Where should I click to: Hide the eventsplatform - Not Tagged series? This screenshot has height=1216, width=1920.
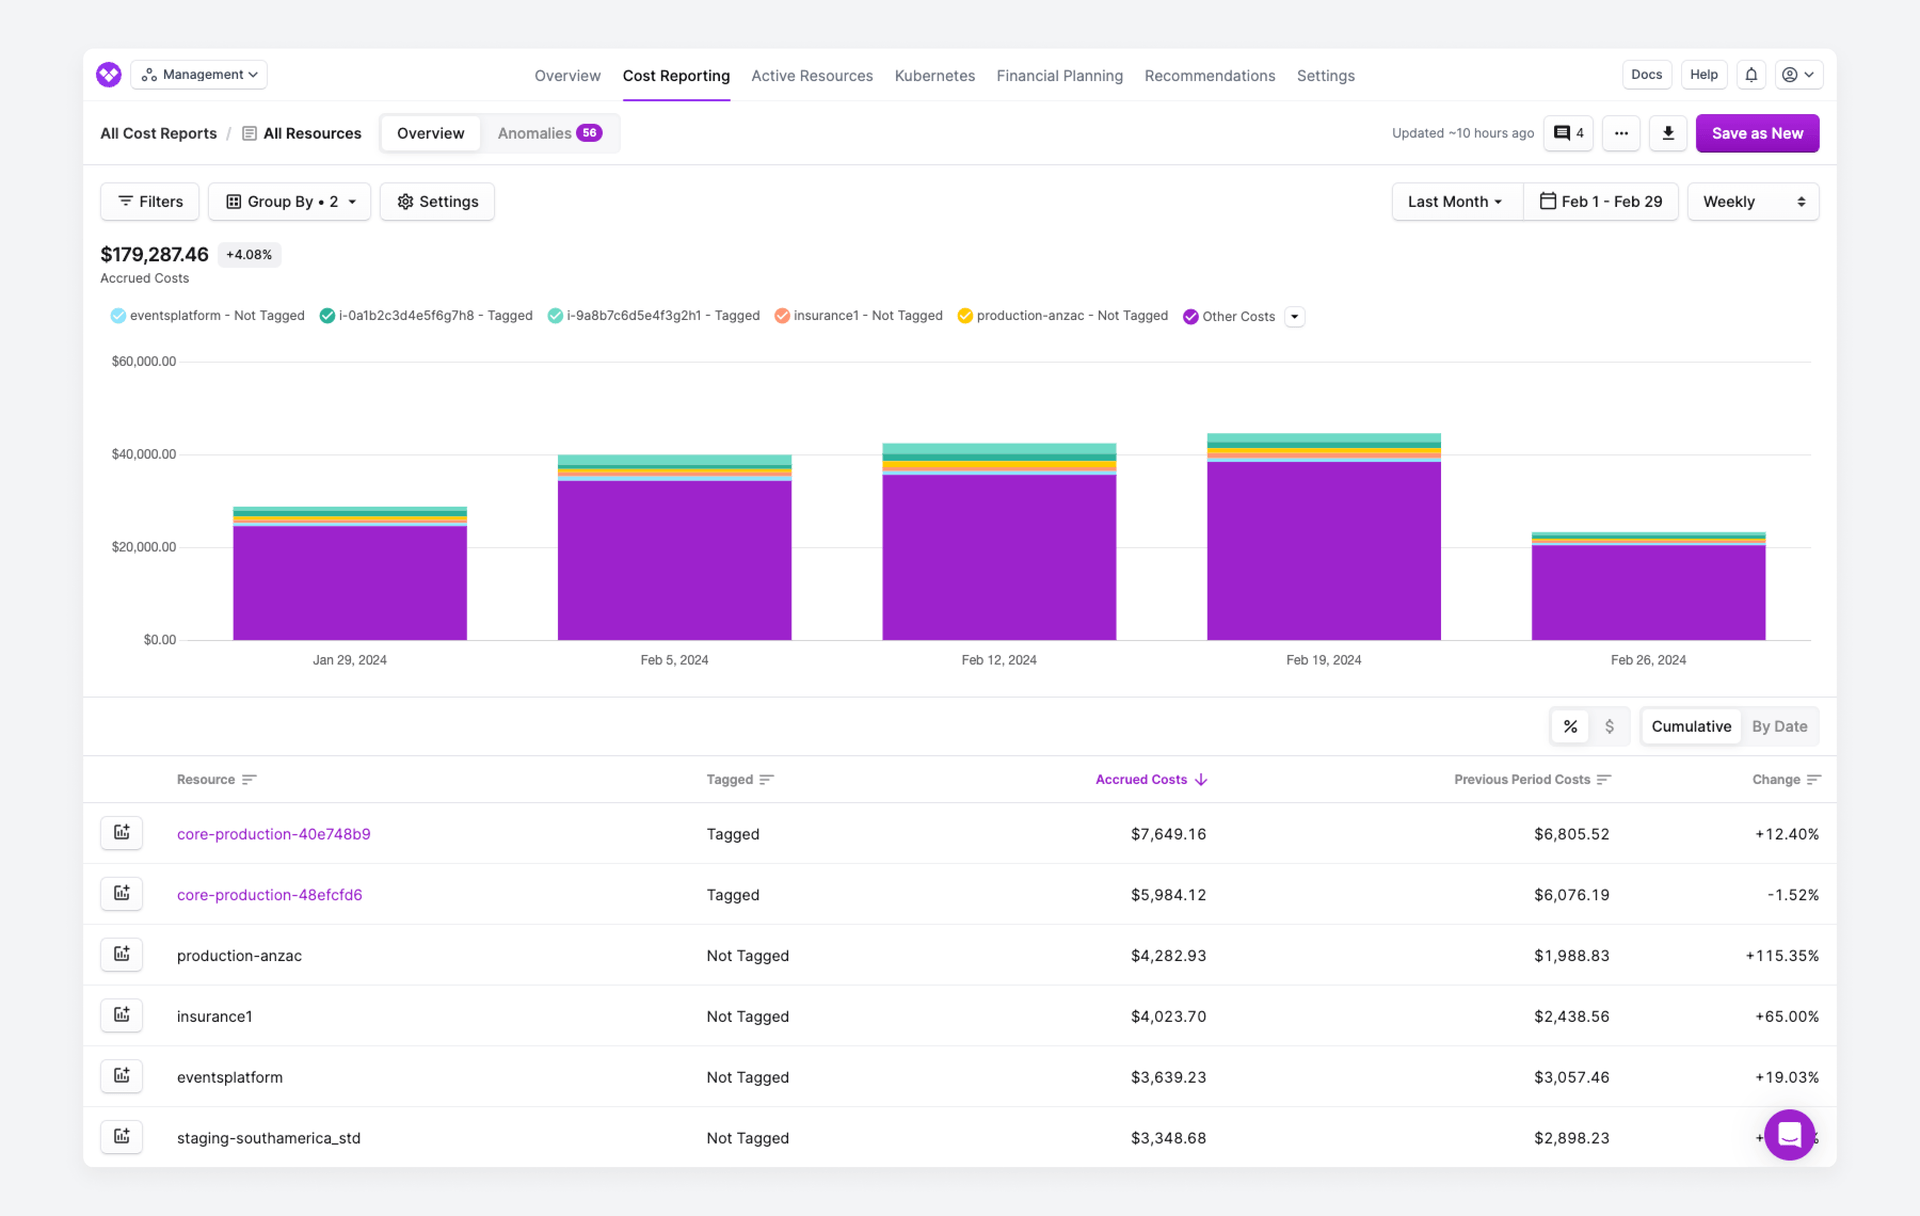point(207,315)
